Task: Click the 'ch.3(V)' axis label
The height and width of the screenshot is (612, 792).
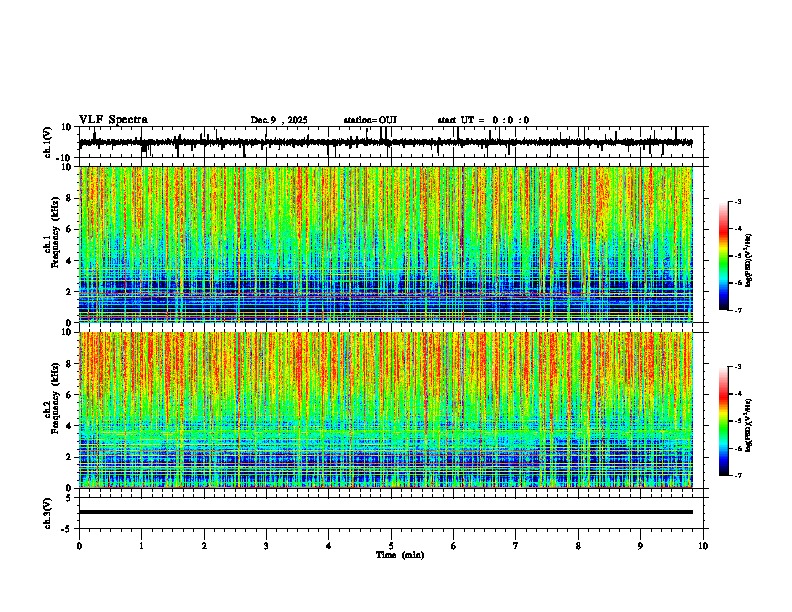Action: point(48,513)
